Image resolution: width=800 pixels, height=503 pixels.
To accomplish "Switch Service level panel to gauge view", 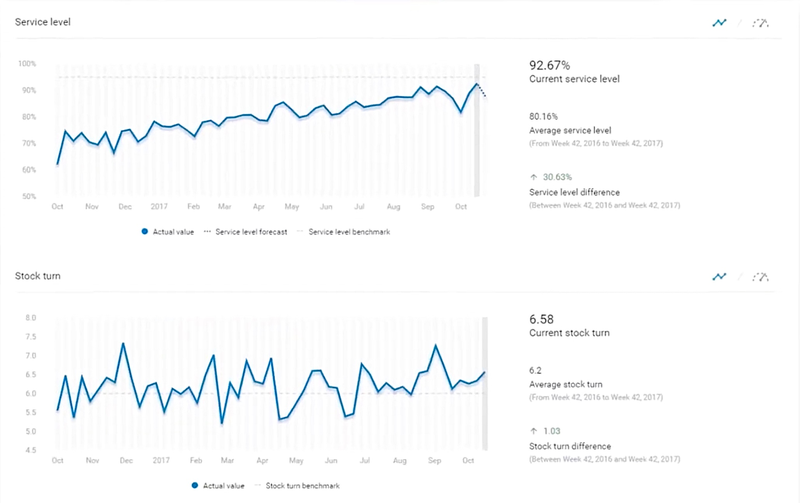I will coord(762,23).
